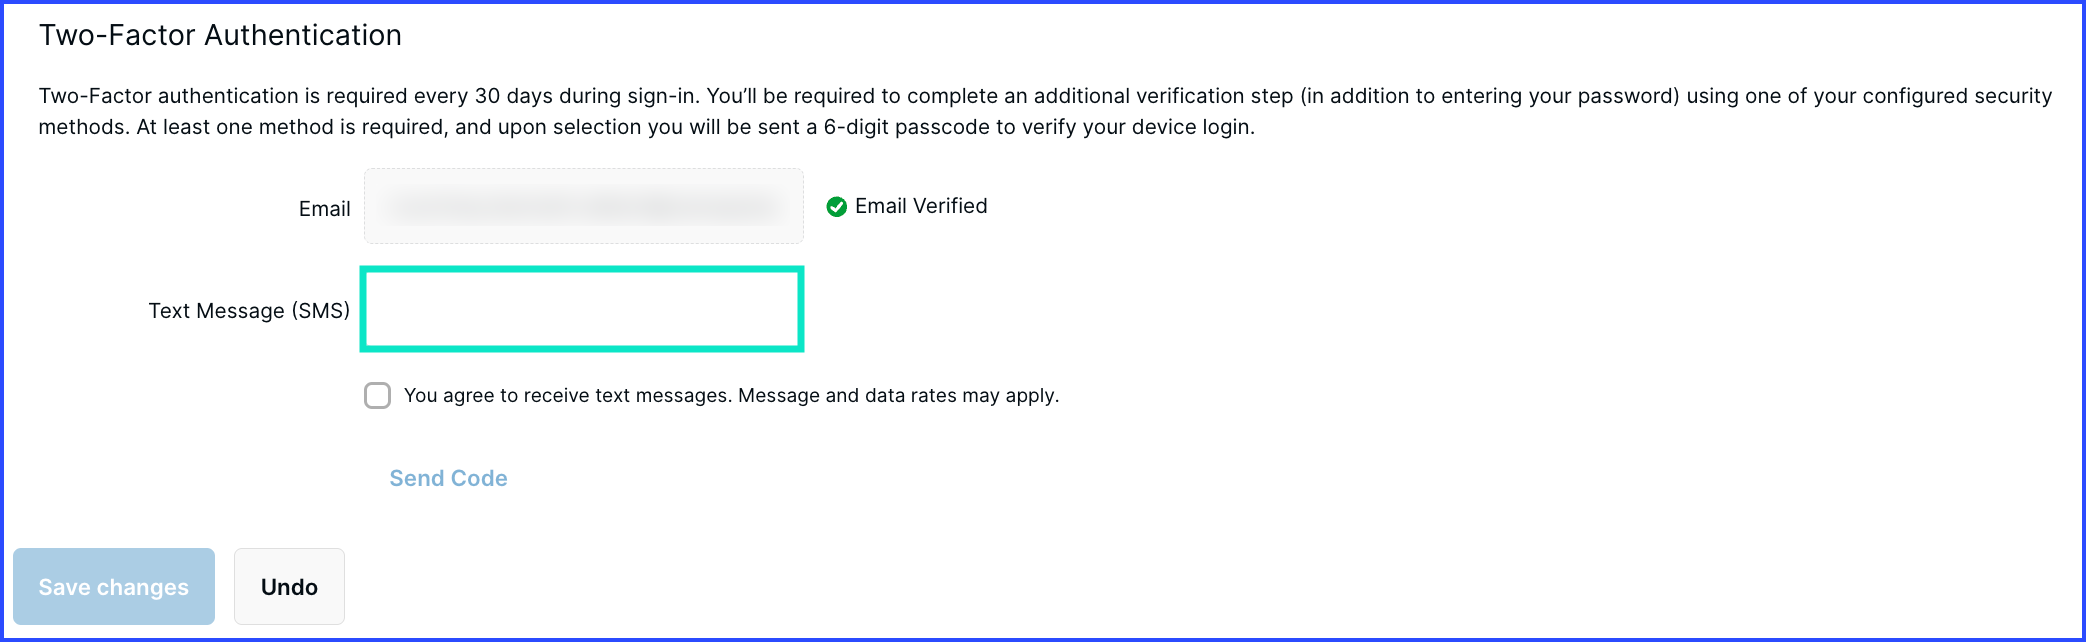Check the agree to receive text messages box
The width and height of the screenshot is (2086, 642).
[x=377, y=396]
